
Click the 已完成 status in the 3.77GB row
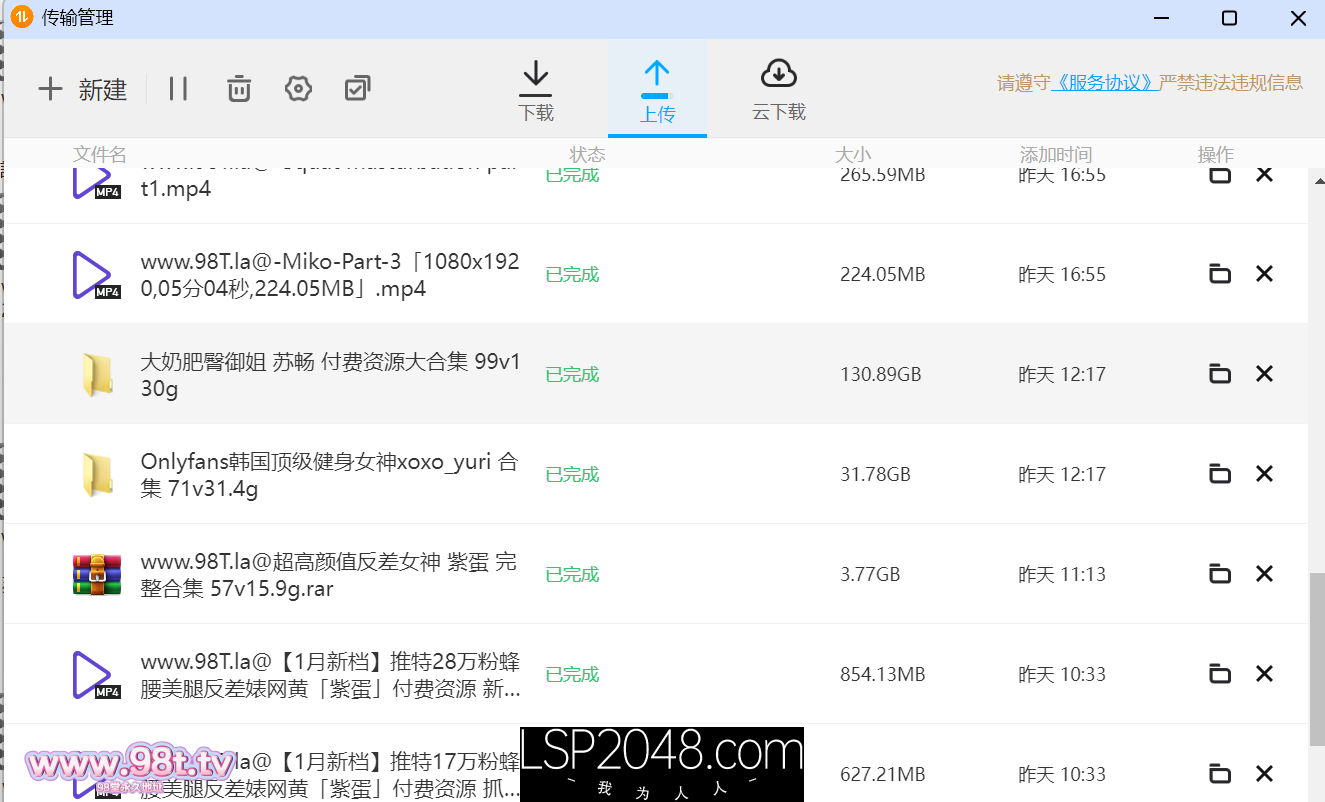pyautogui.click(x=572, y=574)
